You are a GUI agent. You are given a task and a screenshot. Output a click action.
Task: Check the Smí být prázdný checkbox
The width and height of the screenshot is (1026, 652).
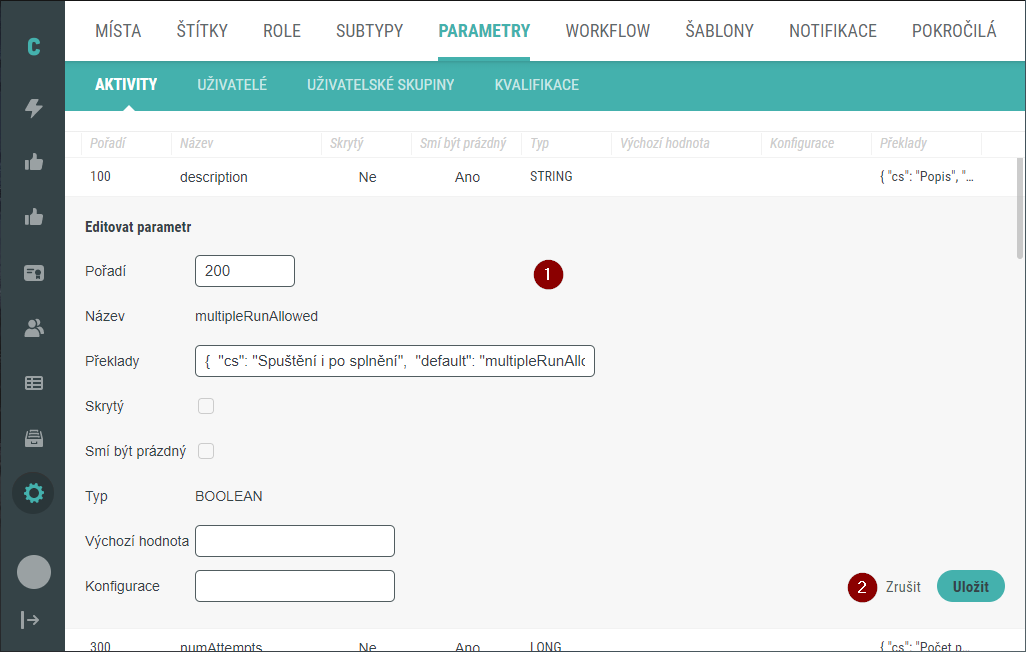[x=206, y=451]
